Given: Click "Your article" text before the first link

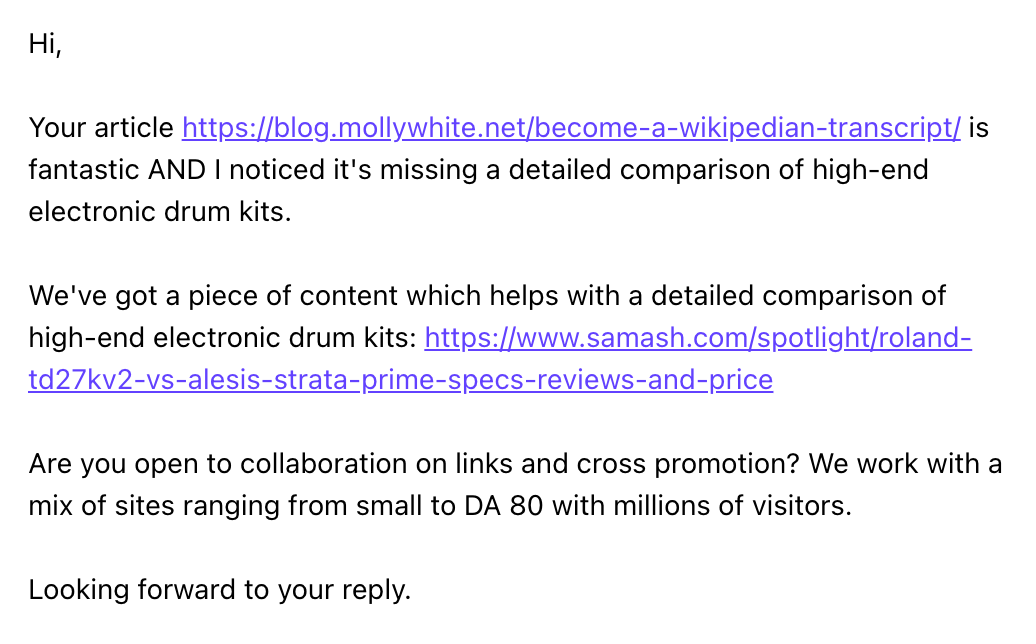Looking at the screenshot, I should 101,128.
